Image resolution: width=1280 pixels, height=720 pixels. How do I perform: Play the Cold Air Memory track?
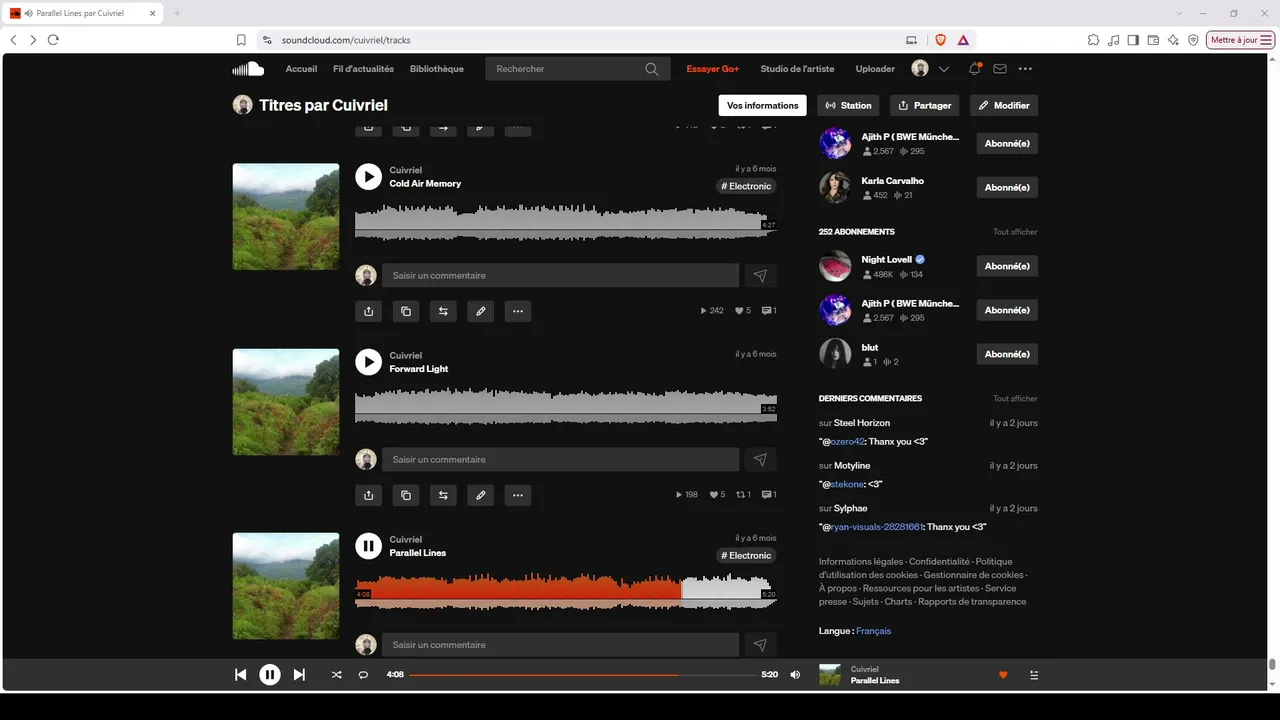(368, 177)
